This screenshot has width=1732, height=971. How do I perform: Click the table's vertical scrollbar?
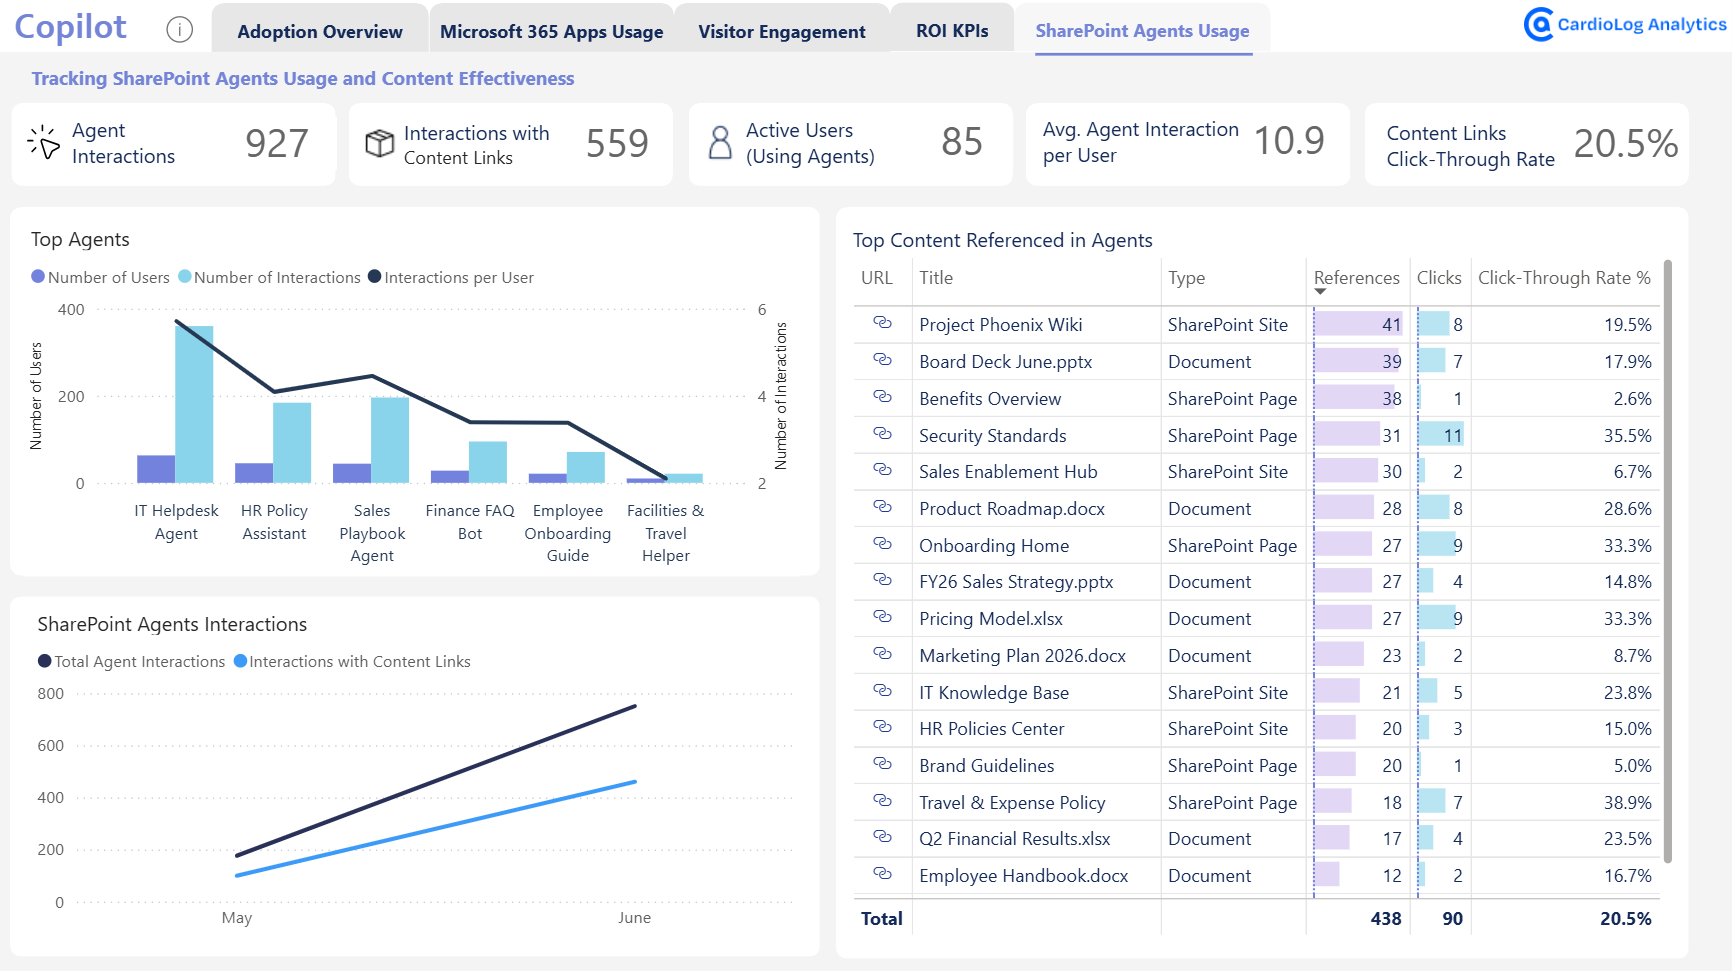tap(1667, 560)
